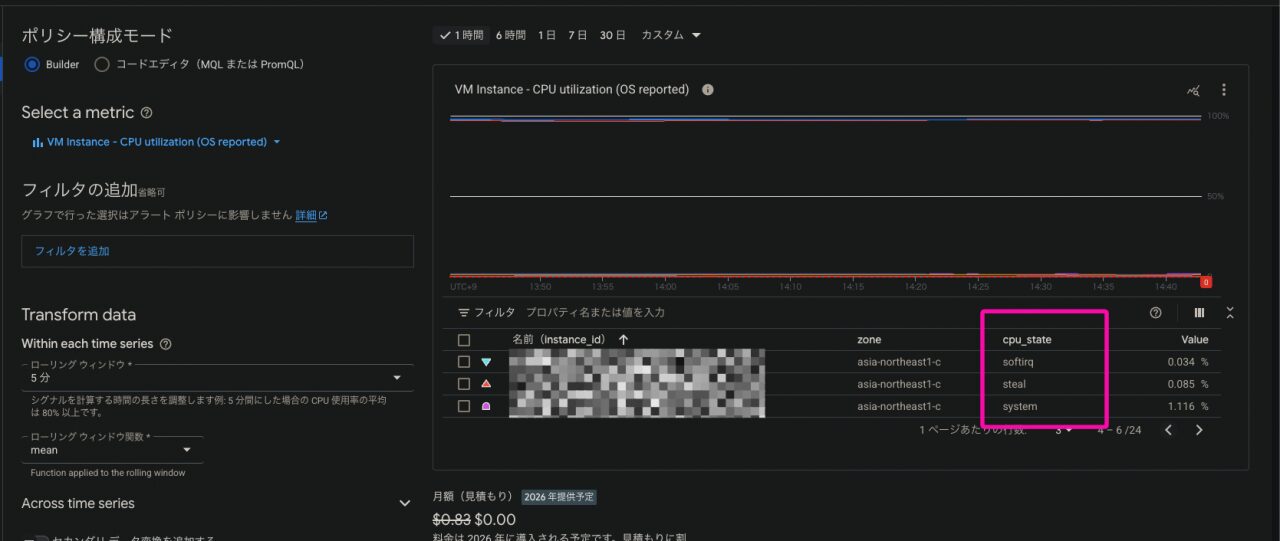The height and width of the screenshot is (541, 1280).
Task: Go to previous page of table rows
Action: pos(1167,430)
